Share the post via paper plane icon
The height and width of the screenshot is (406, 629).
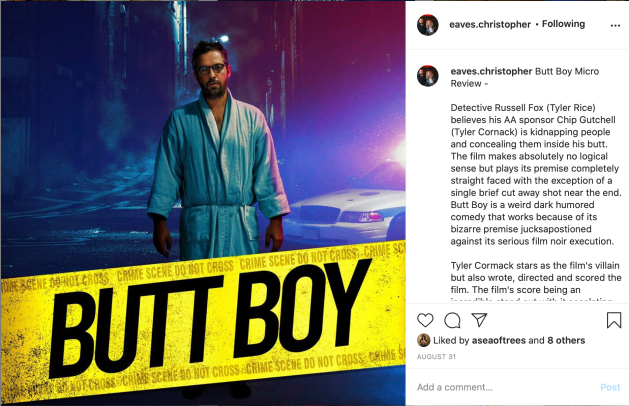(x=479, y=319)
